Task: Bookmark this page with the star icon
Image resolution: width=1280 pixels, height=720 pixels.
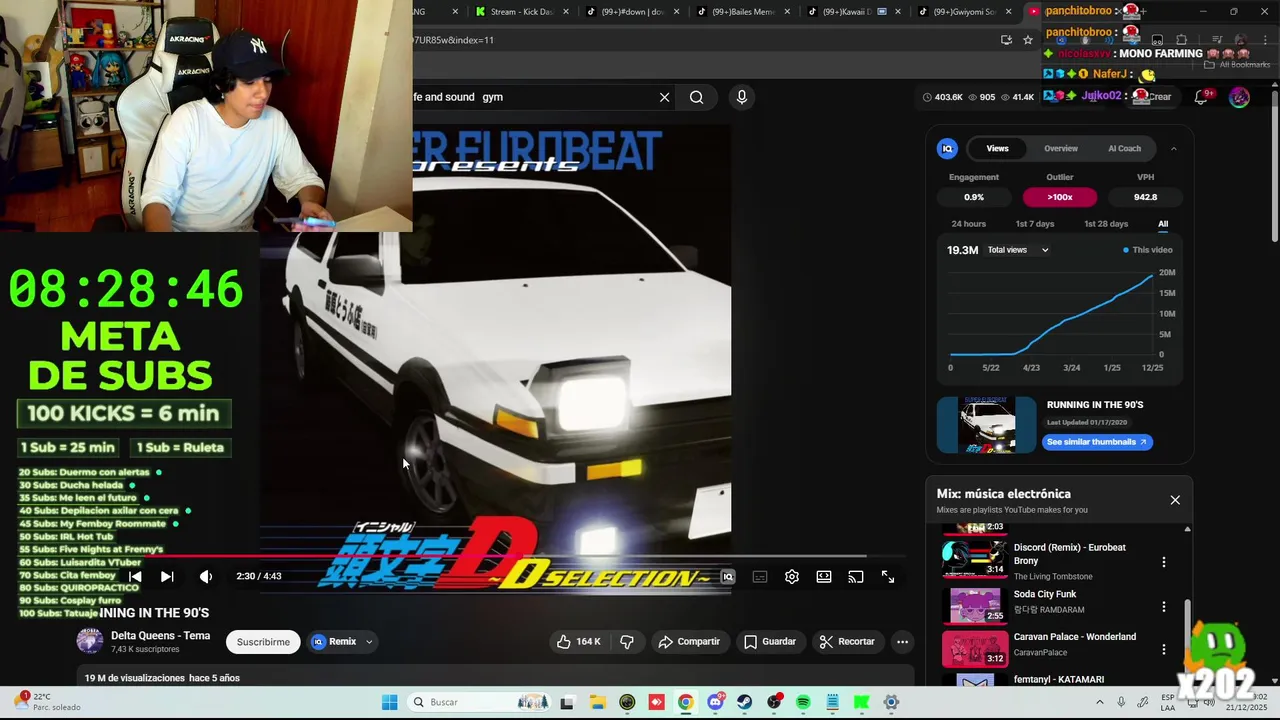Action: coord(1028,40)
